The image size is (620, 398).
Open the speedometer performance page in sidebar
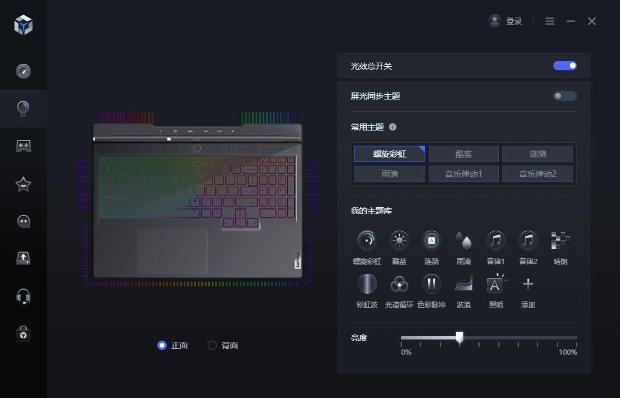pyautogui.click(x=23, y=71)
